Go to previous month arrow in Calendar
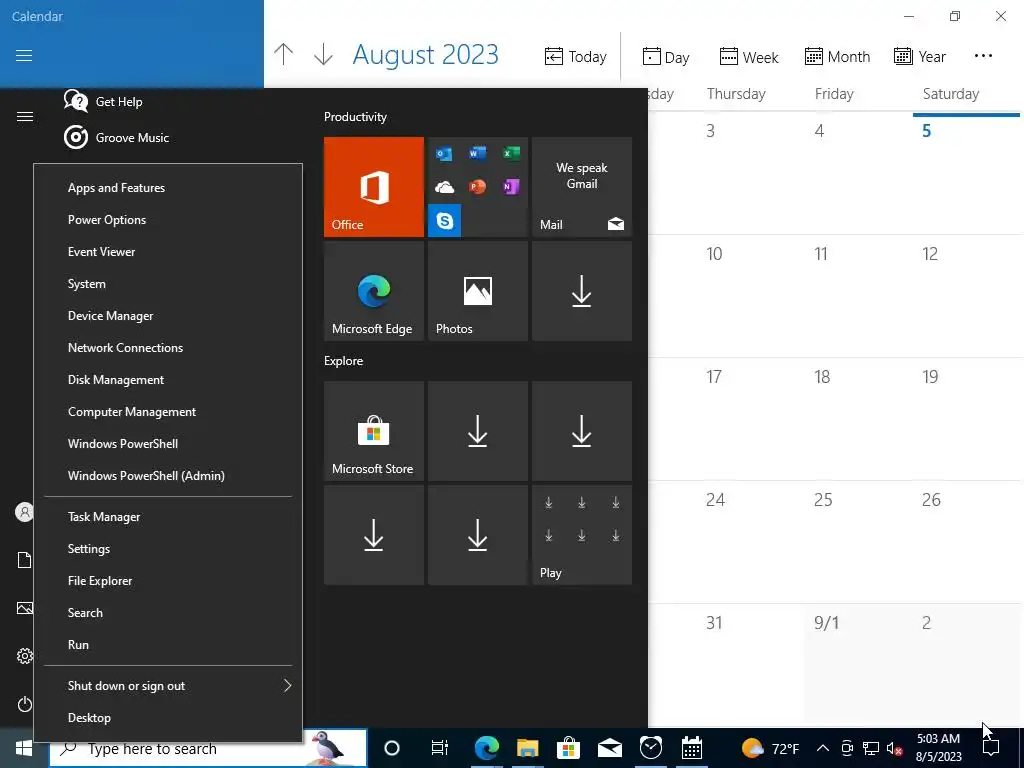 [x=283, y=54]
